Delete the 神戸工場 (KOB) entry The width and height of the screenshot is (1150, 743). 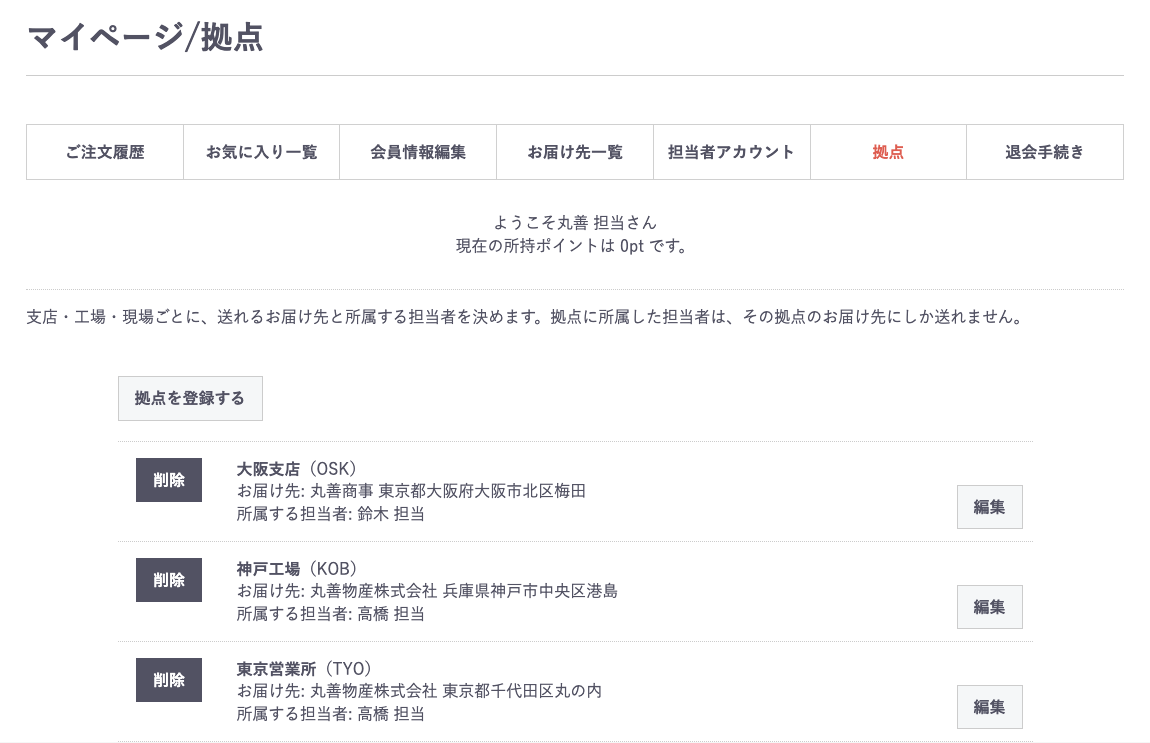(169, 579)
